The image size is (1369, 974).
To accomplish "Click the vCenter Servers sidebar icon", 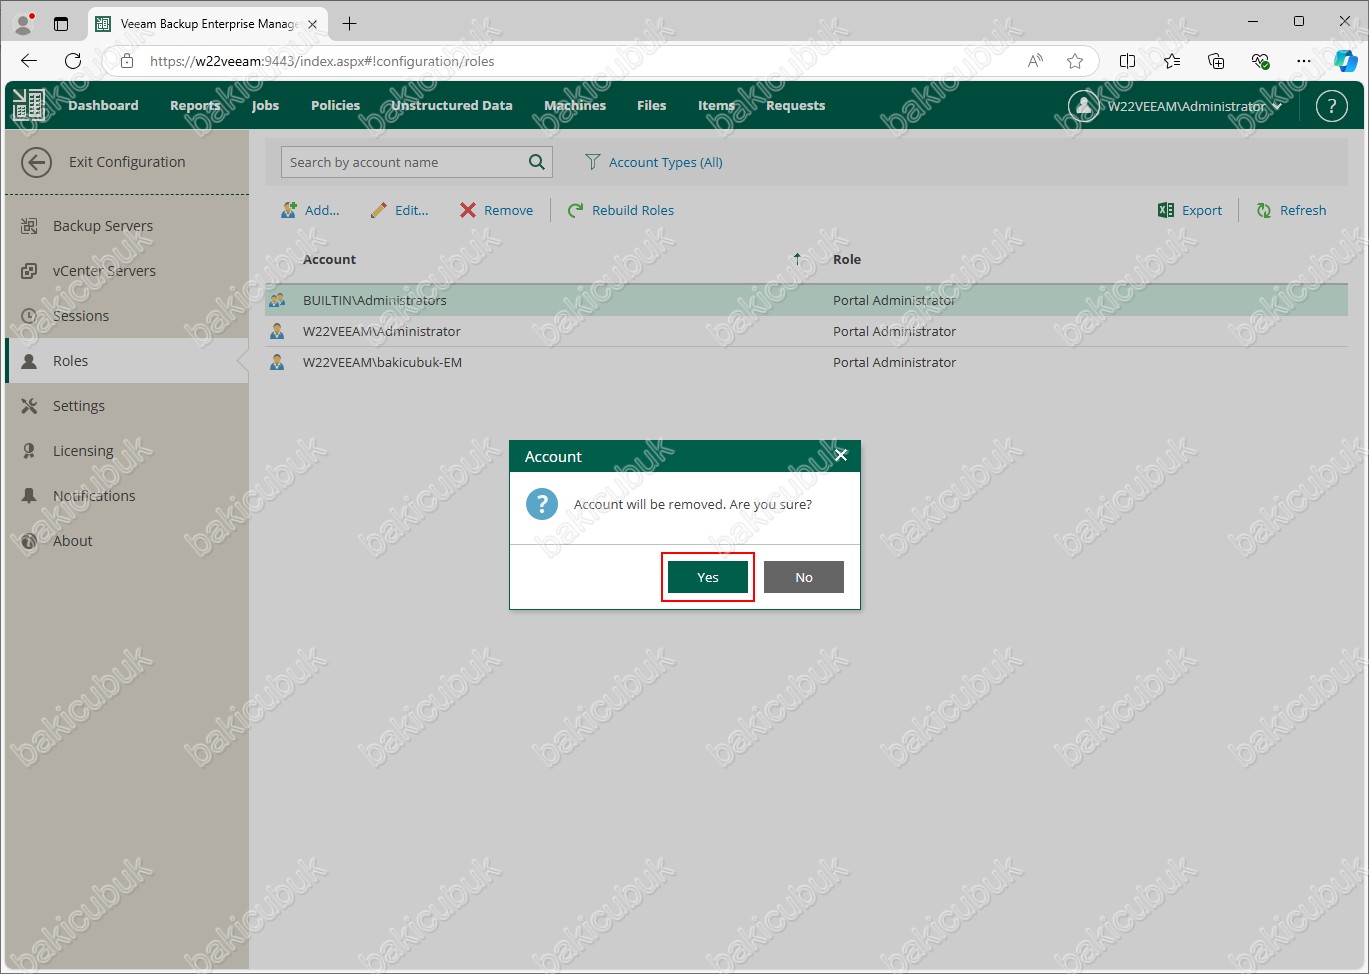I will (29, 271).
